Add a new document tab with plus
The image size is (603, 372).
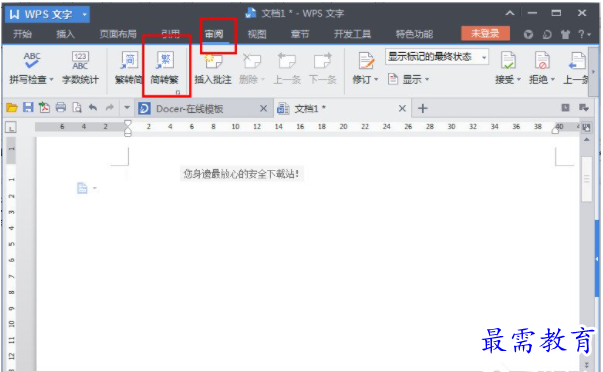click(x=423, y=108)
